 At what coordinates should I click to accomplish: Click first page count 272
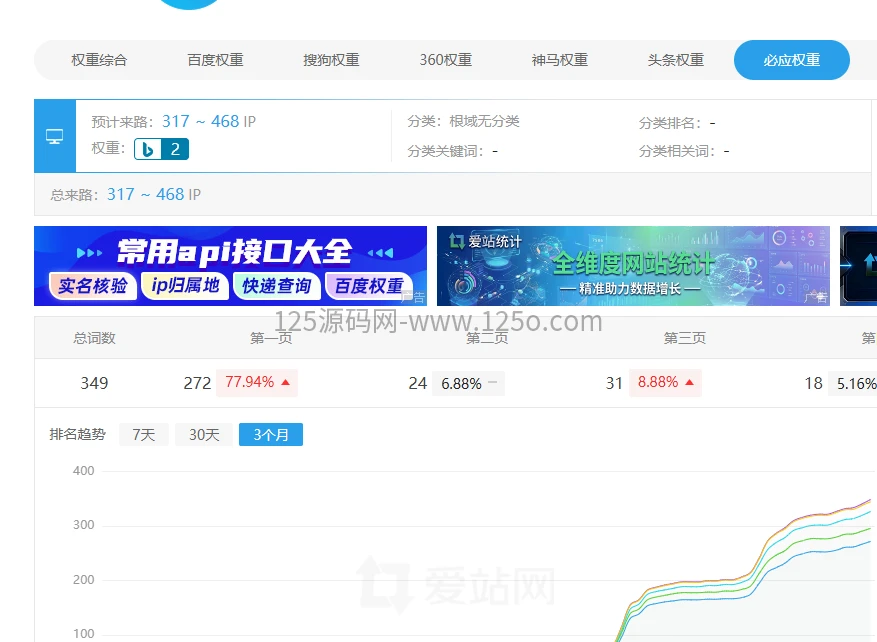197,383
